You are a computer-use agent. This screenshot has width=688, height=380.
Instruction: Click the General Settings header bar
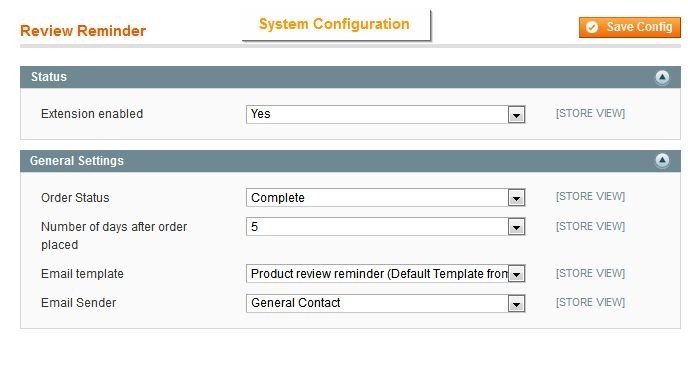click(350, 161)
